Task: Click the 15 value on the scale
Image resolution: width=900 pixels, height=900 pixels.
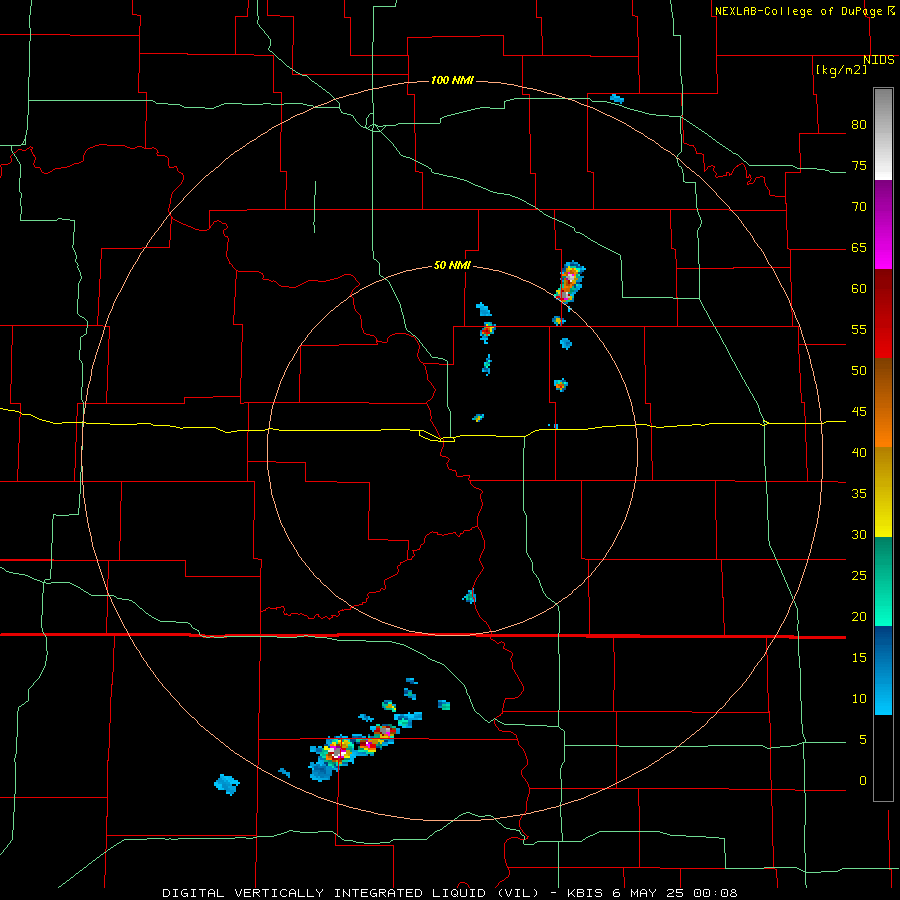Action: (859, 657)
